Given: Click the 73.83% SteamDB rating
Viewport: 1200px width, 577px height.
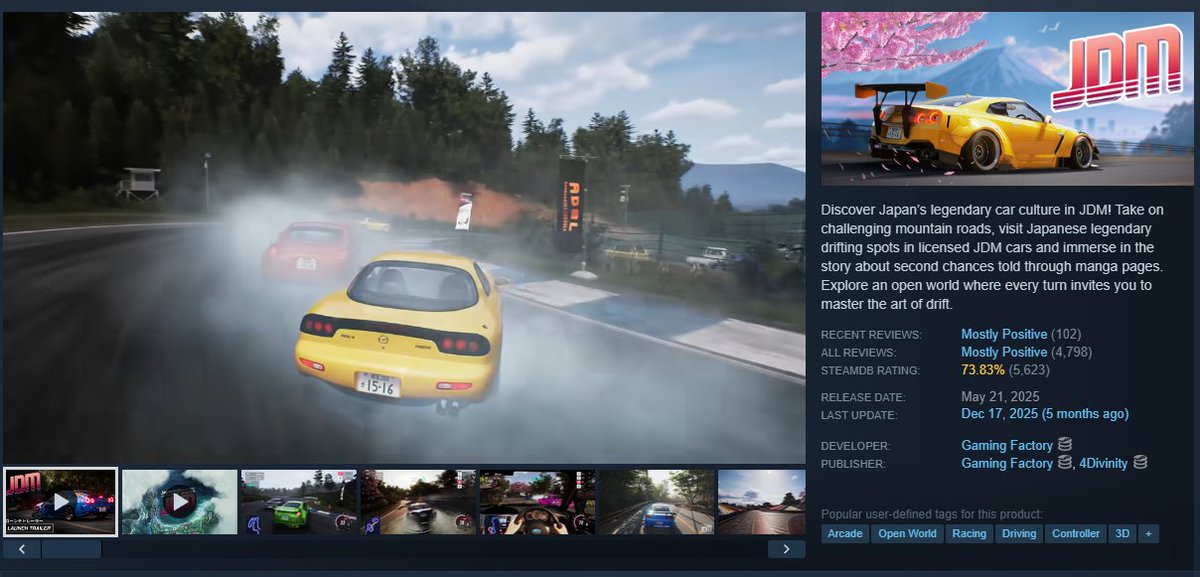Looking at the screenshot, I should pos(983,370).
